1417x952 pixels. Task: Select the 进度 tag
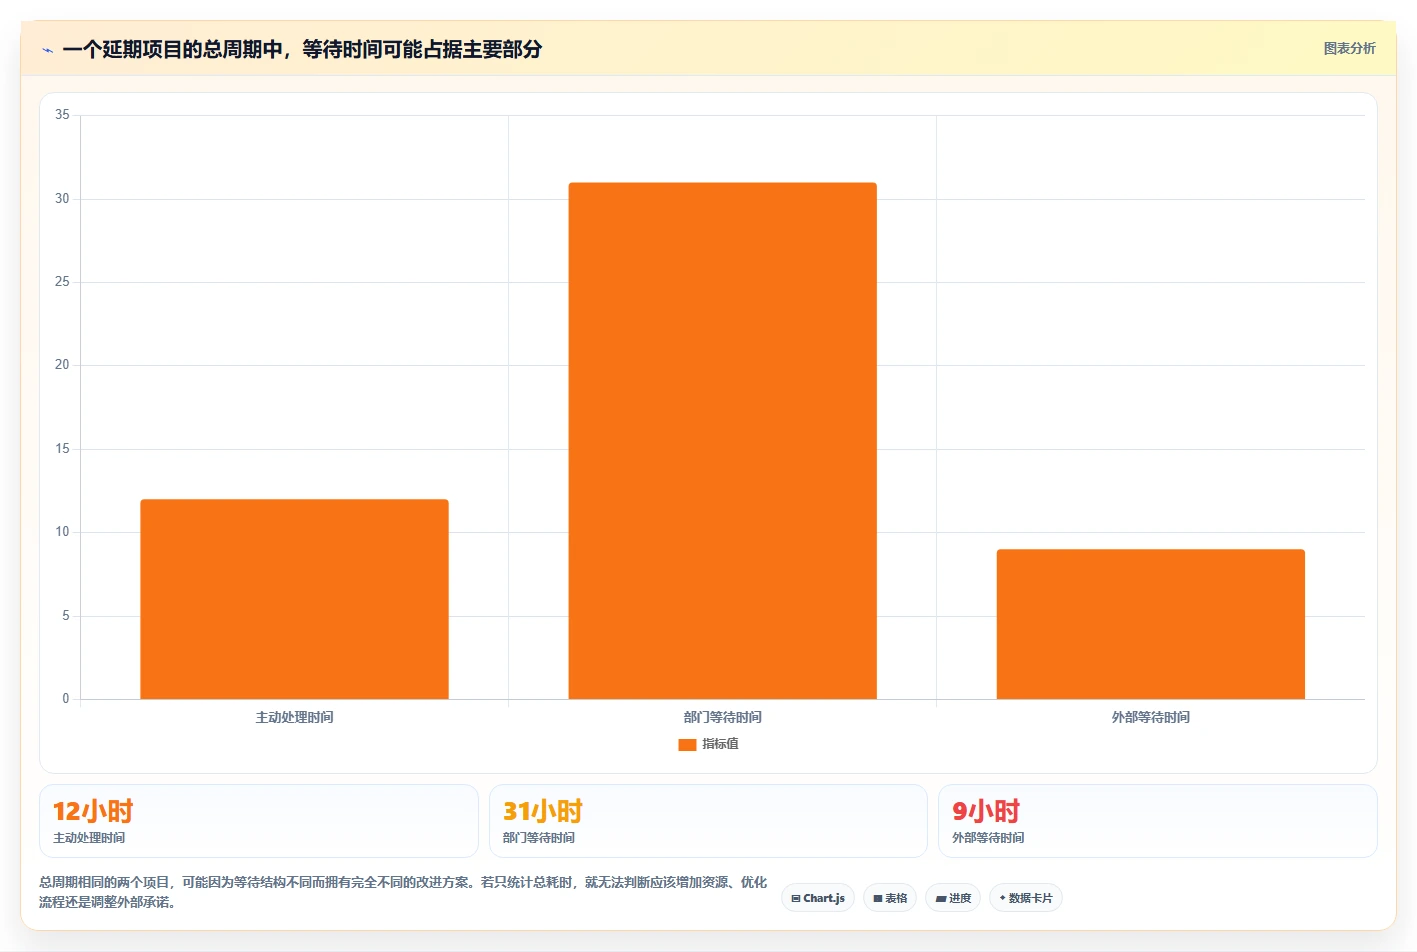coord(953,898)
